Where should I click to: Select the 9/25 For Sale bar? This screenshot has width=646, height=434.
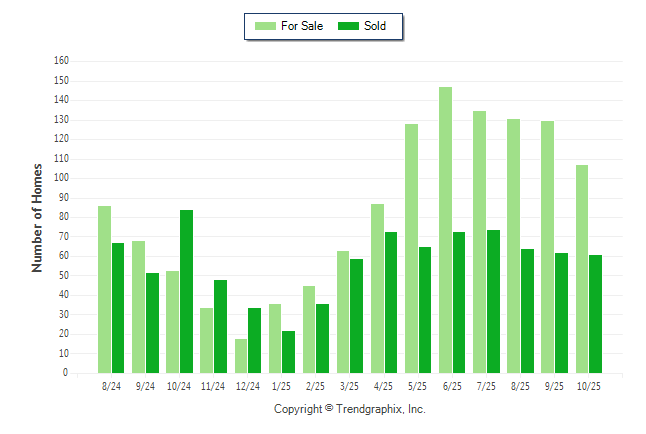[547, 247]
